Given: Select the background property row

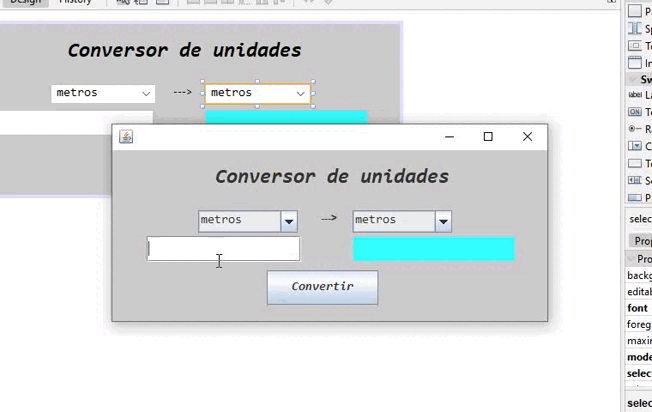Looking at the screenshot, I should coord(639,275).
